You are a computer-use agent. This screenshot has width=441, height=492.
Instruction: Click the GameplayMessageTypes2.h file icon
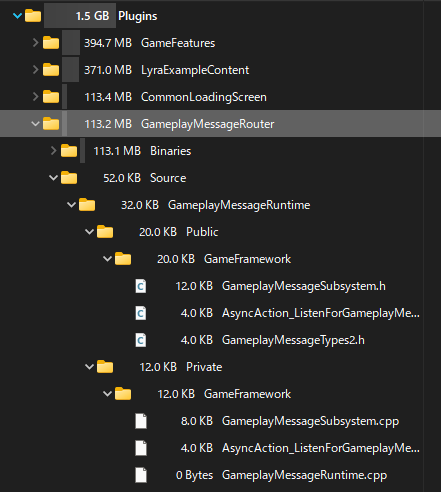(x=141, y=340)
